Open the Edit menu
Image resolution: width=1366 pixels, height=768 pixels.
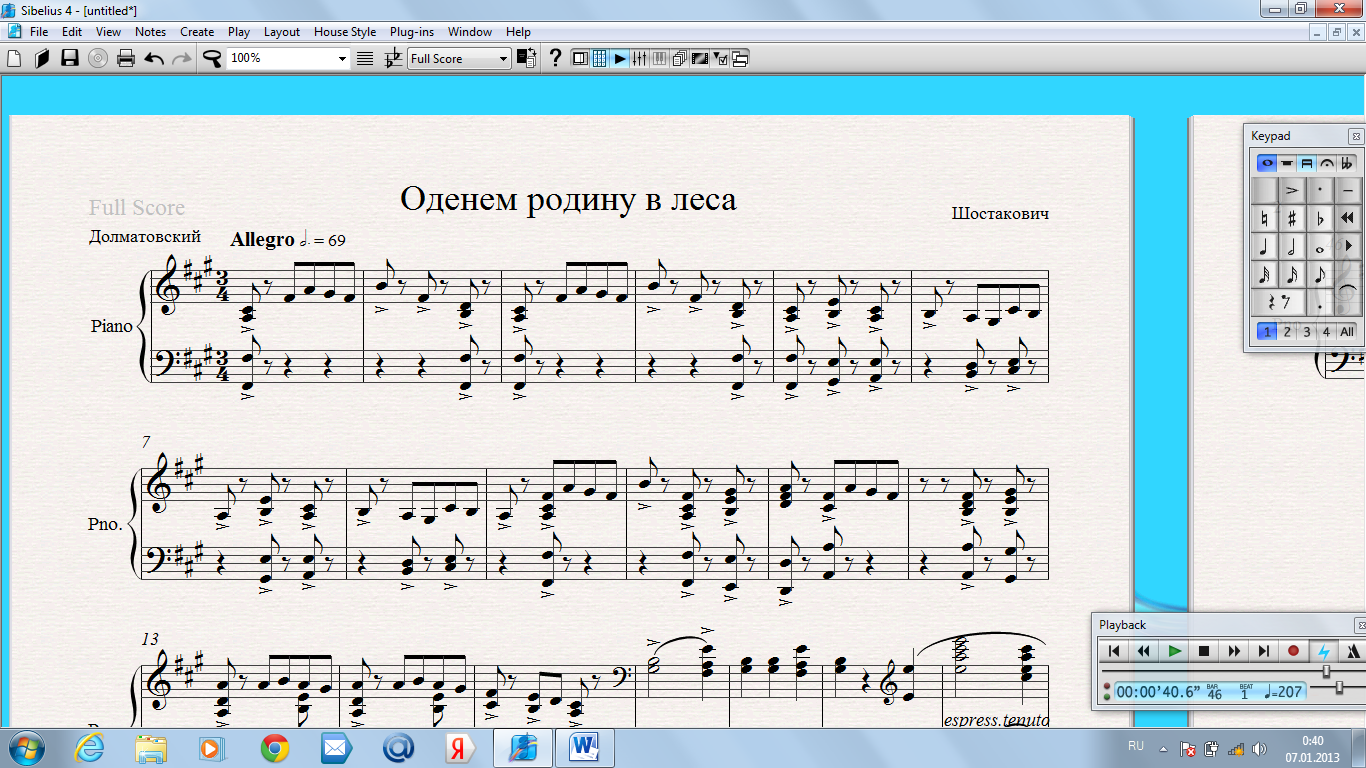click(71, 32)
